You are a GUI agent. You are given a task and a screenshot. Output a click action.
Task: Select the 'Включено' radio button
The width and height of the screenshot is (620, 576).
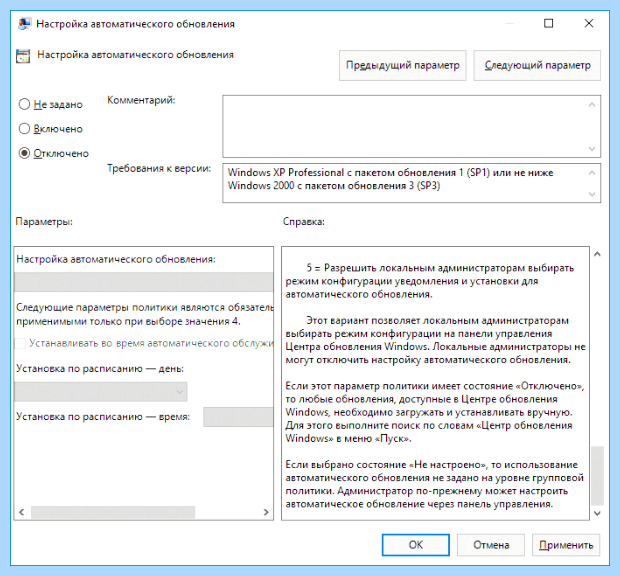24,129
